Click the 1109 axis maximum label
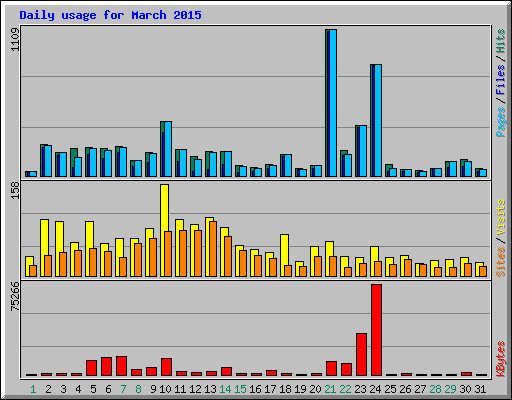Image resolution: width=512 pixels, height=400 pixels. 15,39
